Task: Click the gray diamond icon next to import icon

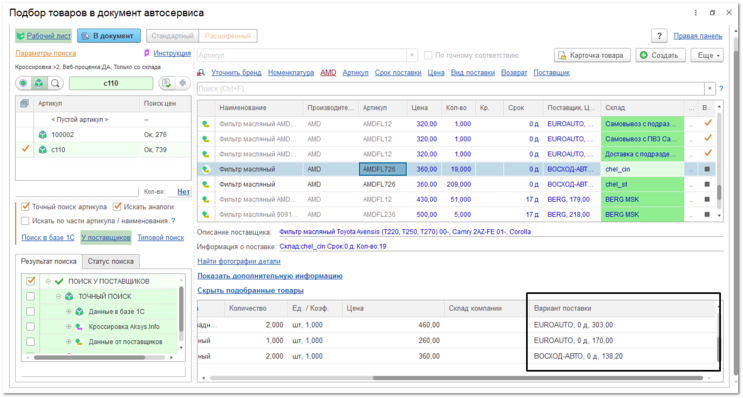Action: click(x=183, y=83)
